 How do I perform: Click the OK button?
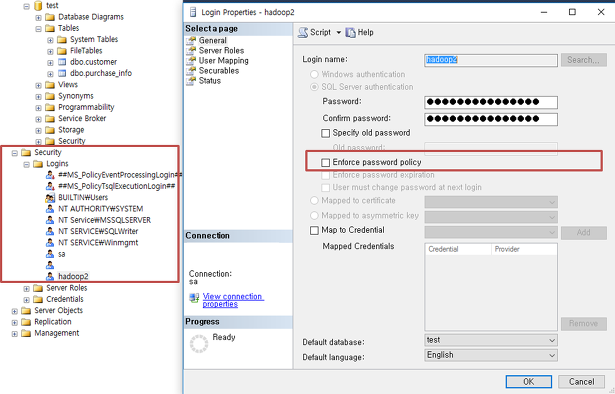529,381
